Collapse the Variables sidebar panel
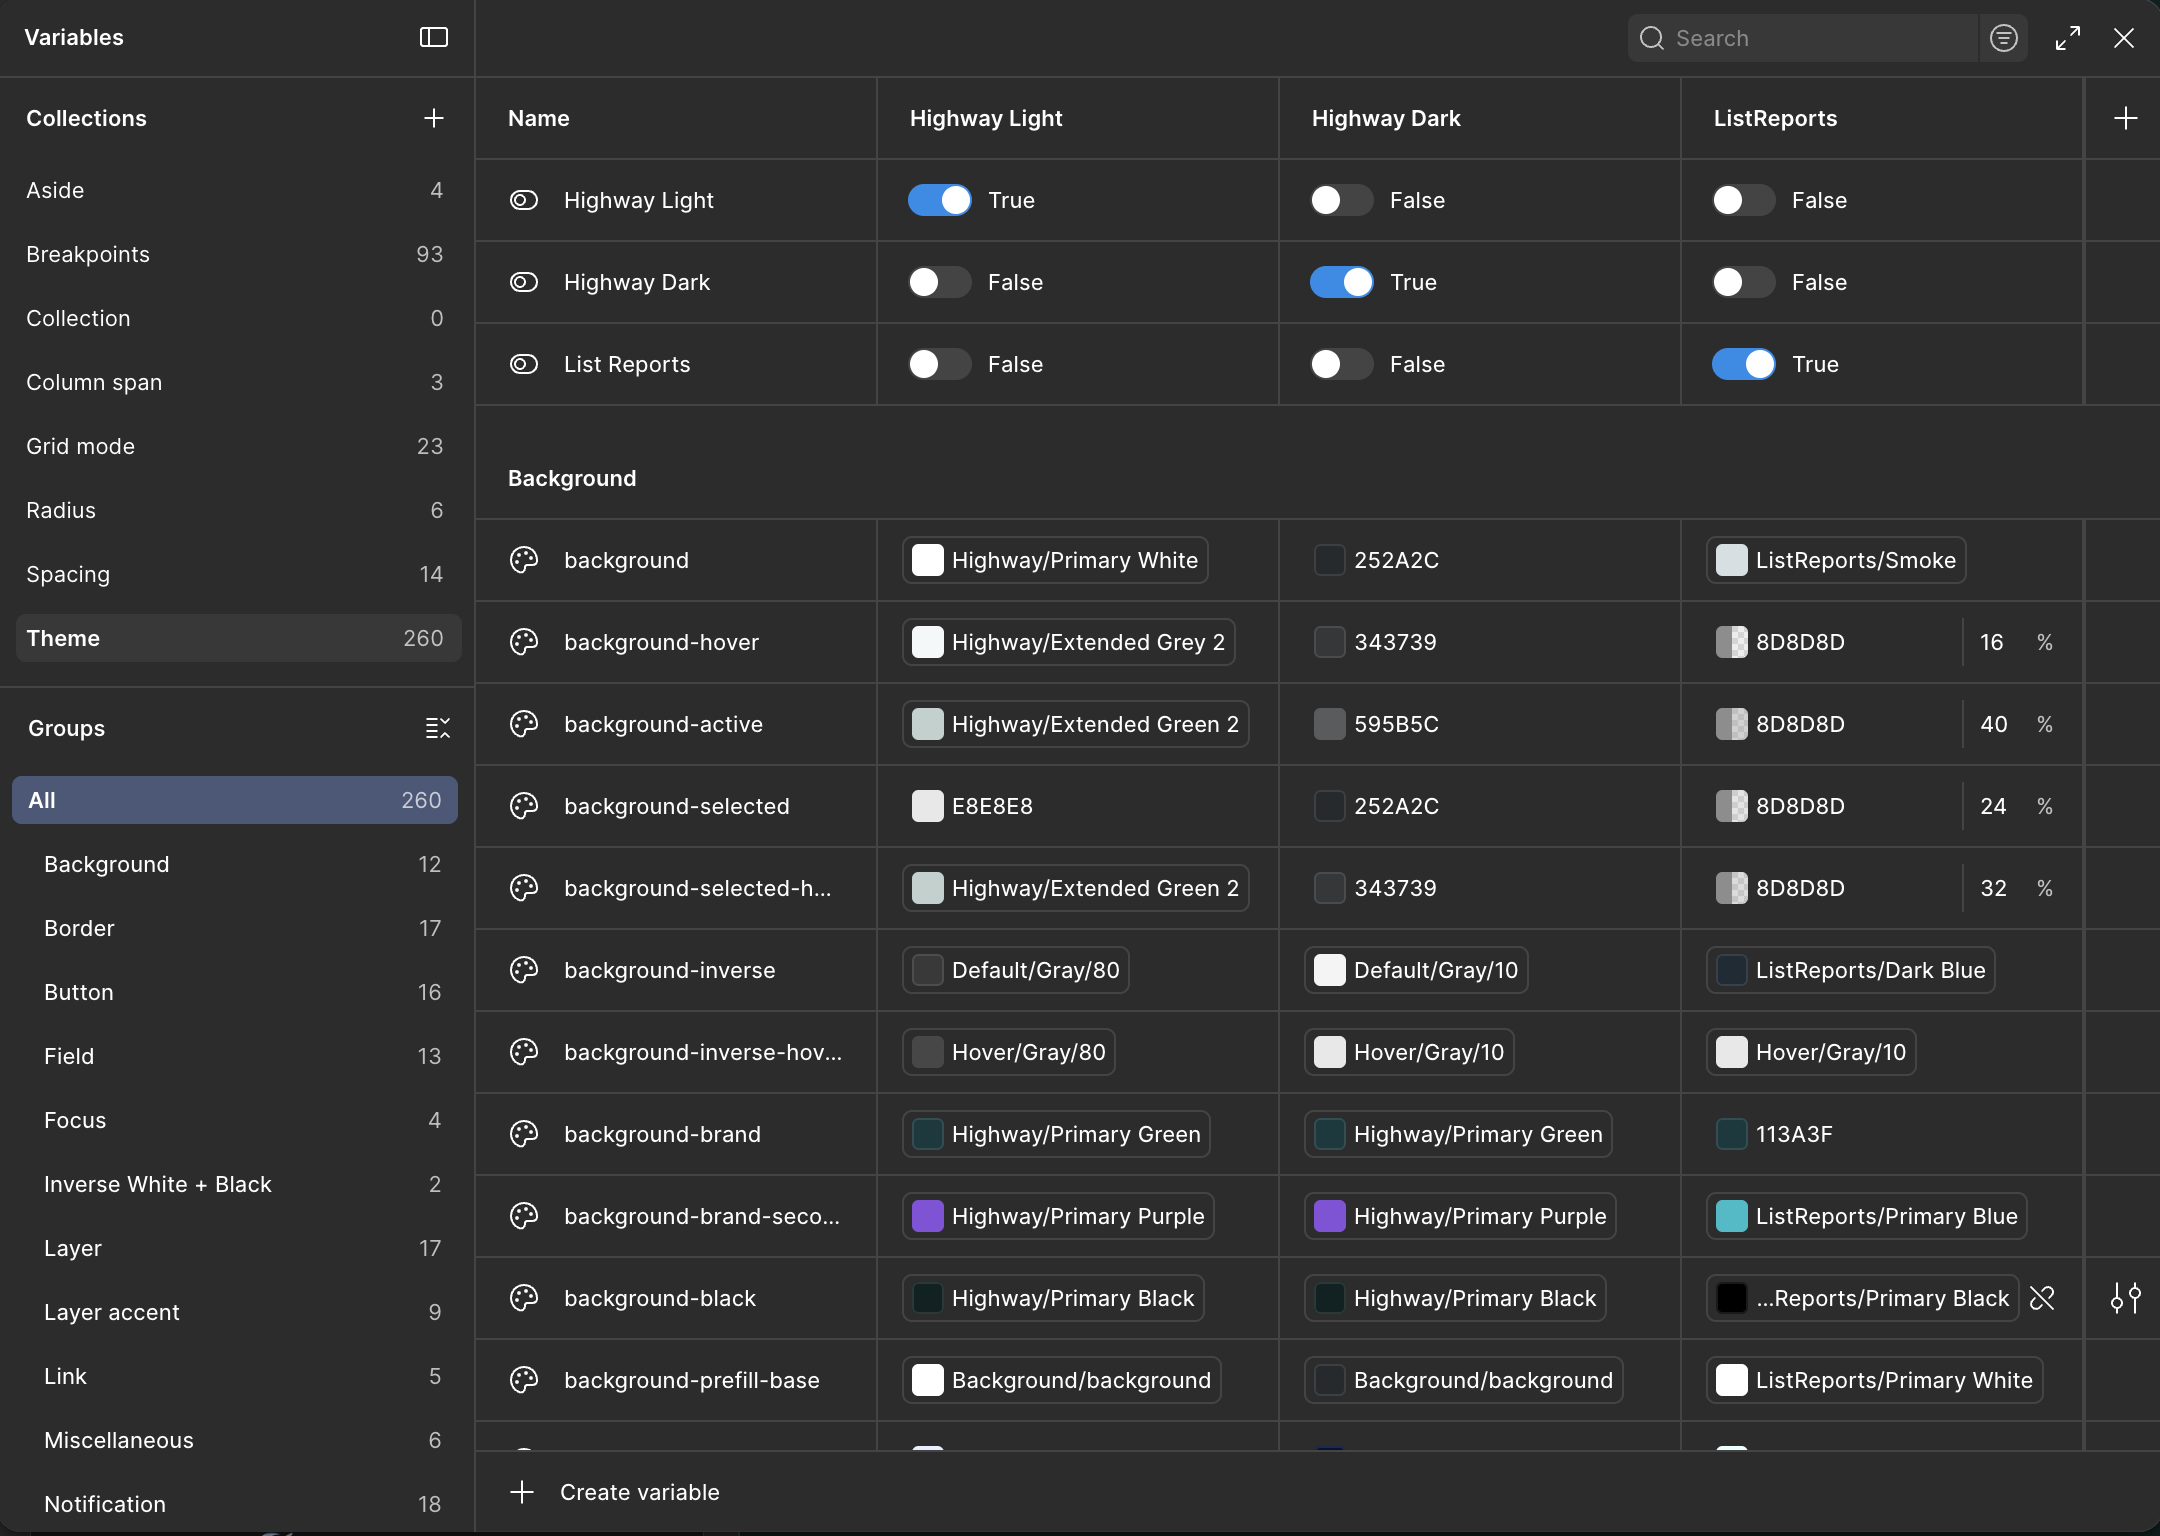Screen dimensions: 2160x1536 point(434,38)
